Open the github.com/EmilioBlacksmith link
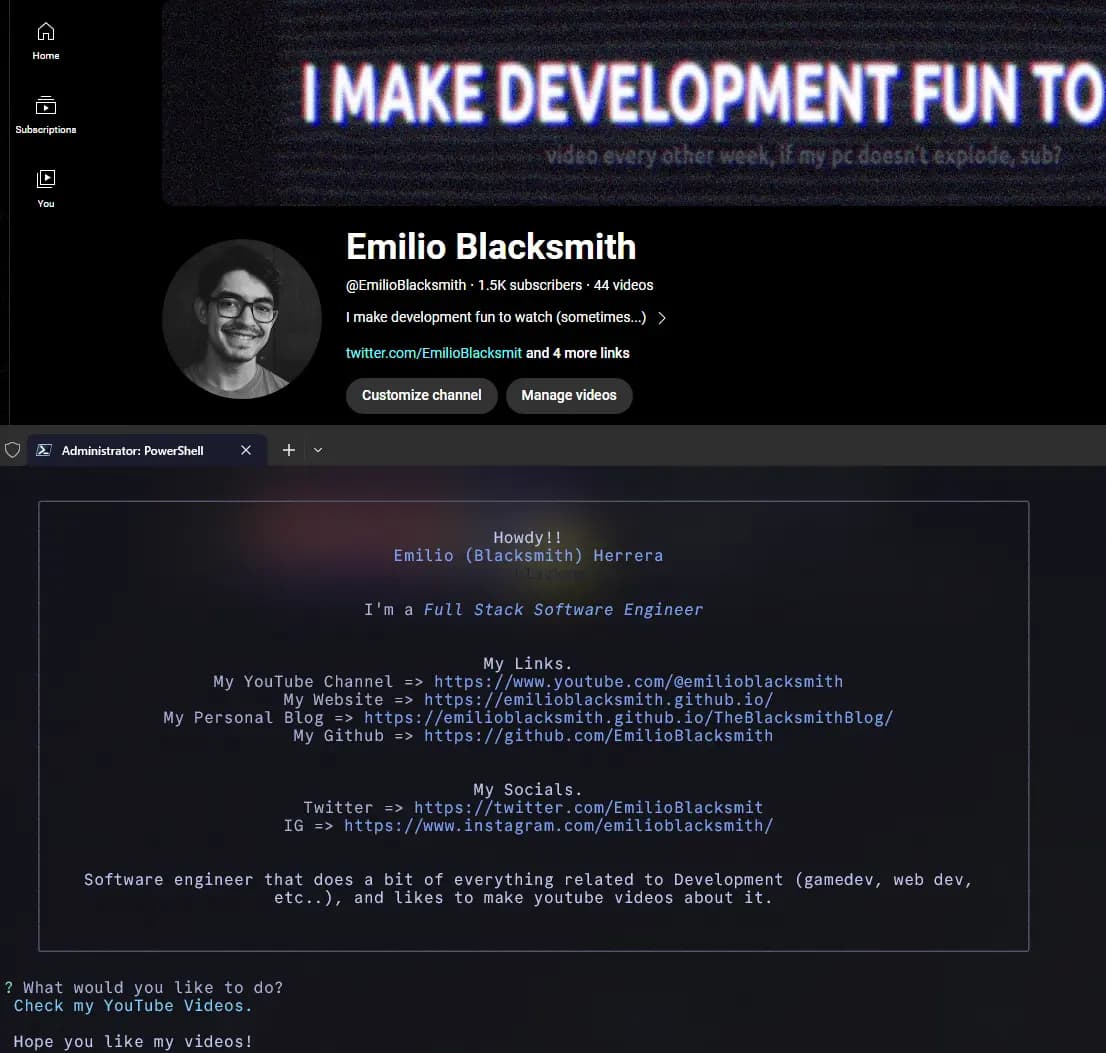 (598, 736)
